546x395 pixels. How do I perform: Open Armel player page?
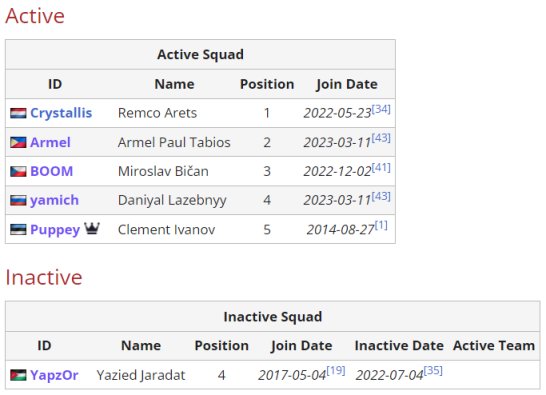click(50, 142)
